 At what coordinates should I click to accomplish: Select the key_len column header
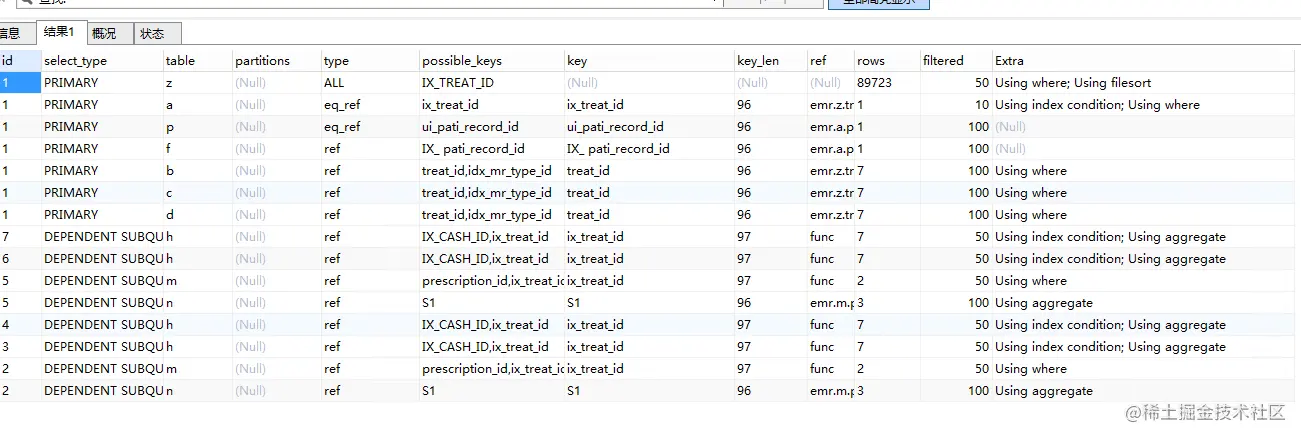click(770, 60)
